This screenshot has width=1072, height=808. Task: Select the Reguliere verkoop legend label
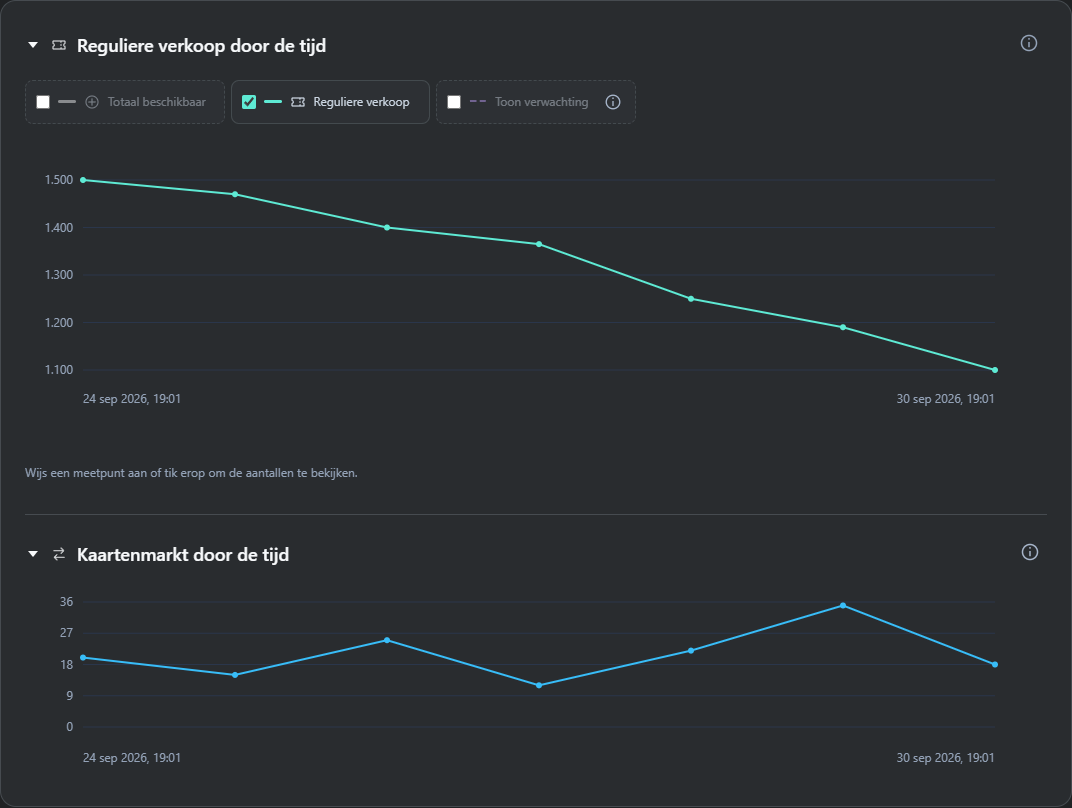point(361,102)
